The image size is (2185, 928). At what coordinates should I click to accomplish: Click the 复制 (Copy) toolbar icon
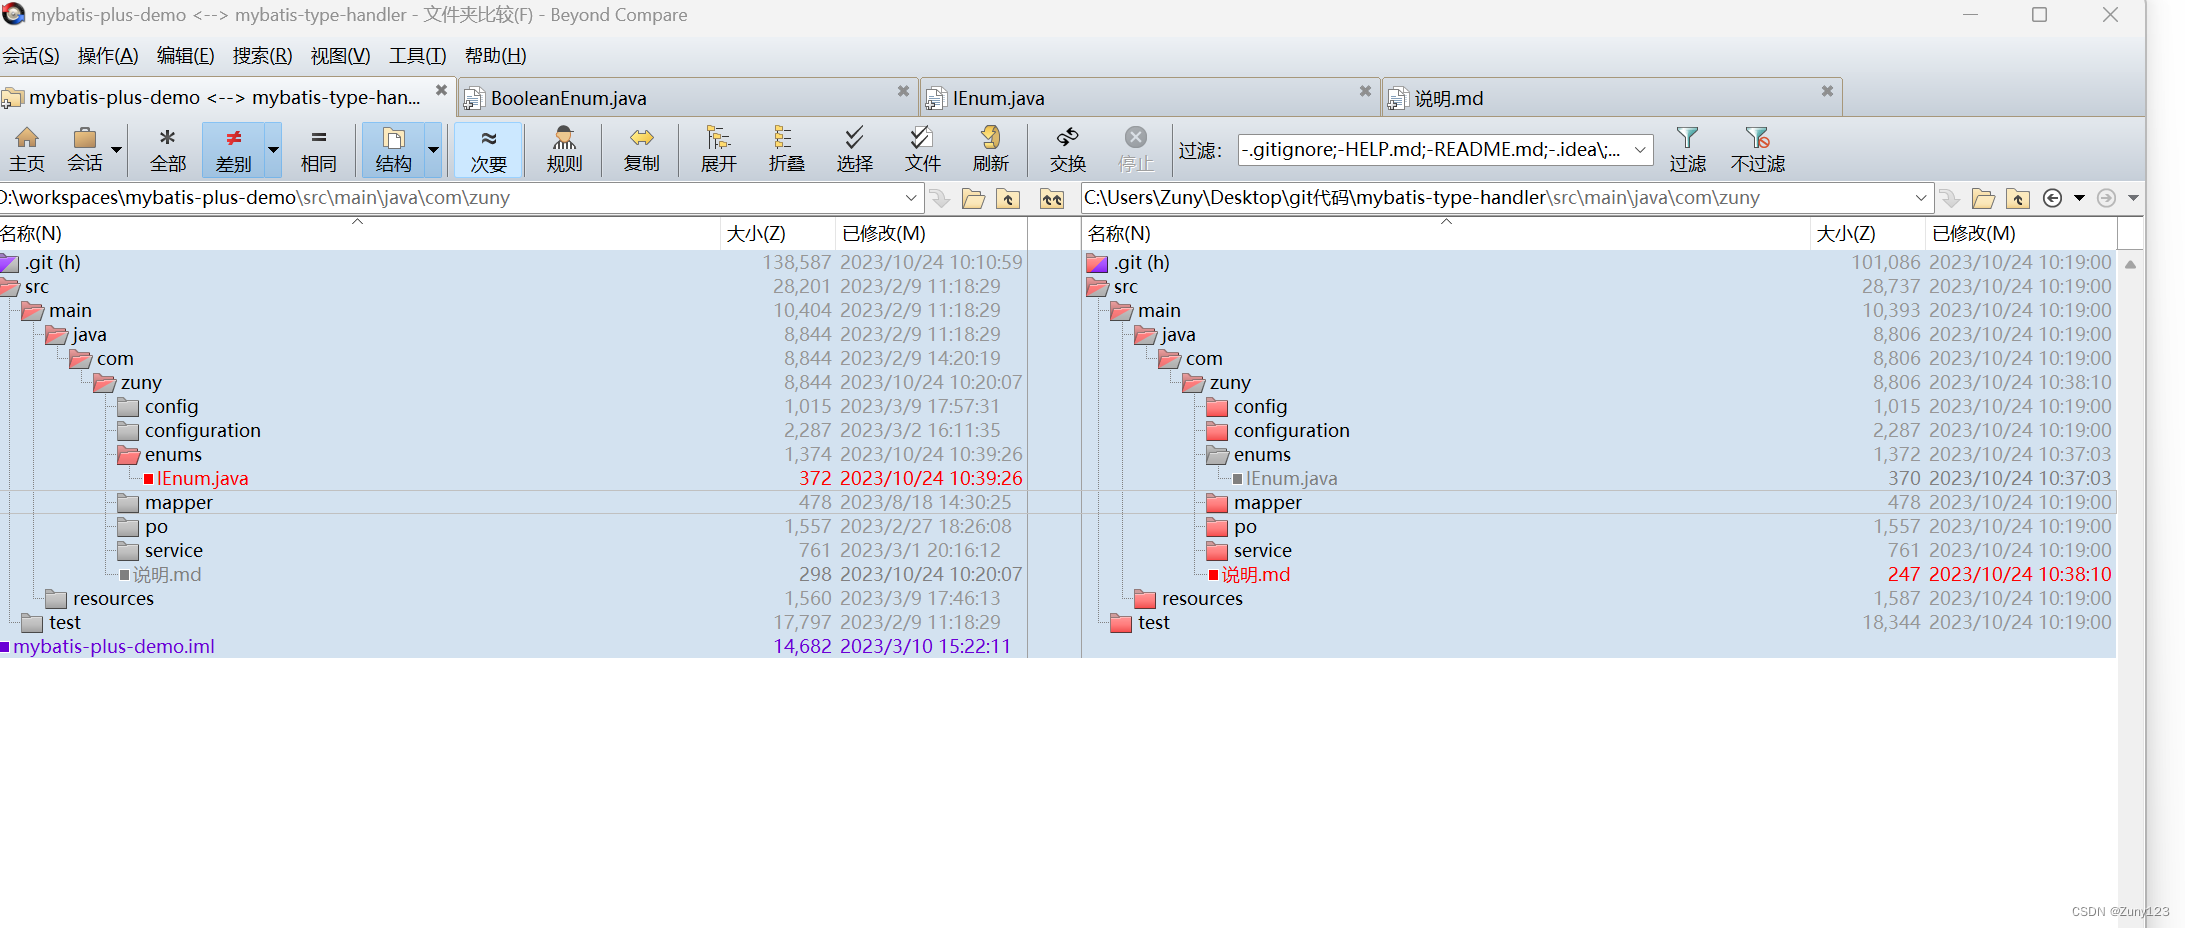(x=641, y=150)
